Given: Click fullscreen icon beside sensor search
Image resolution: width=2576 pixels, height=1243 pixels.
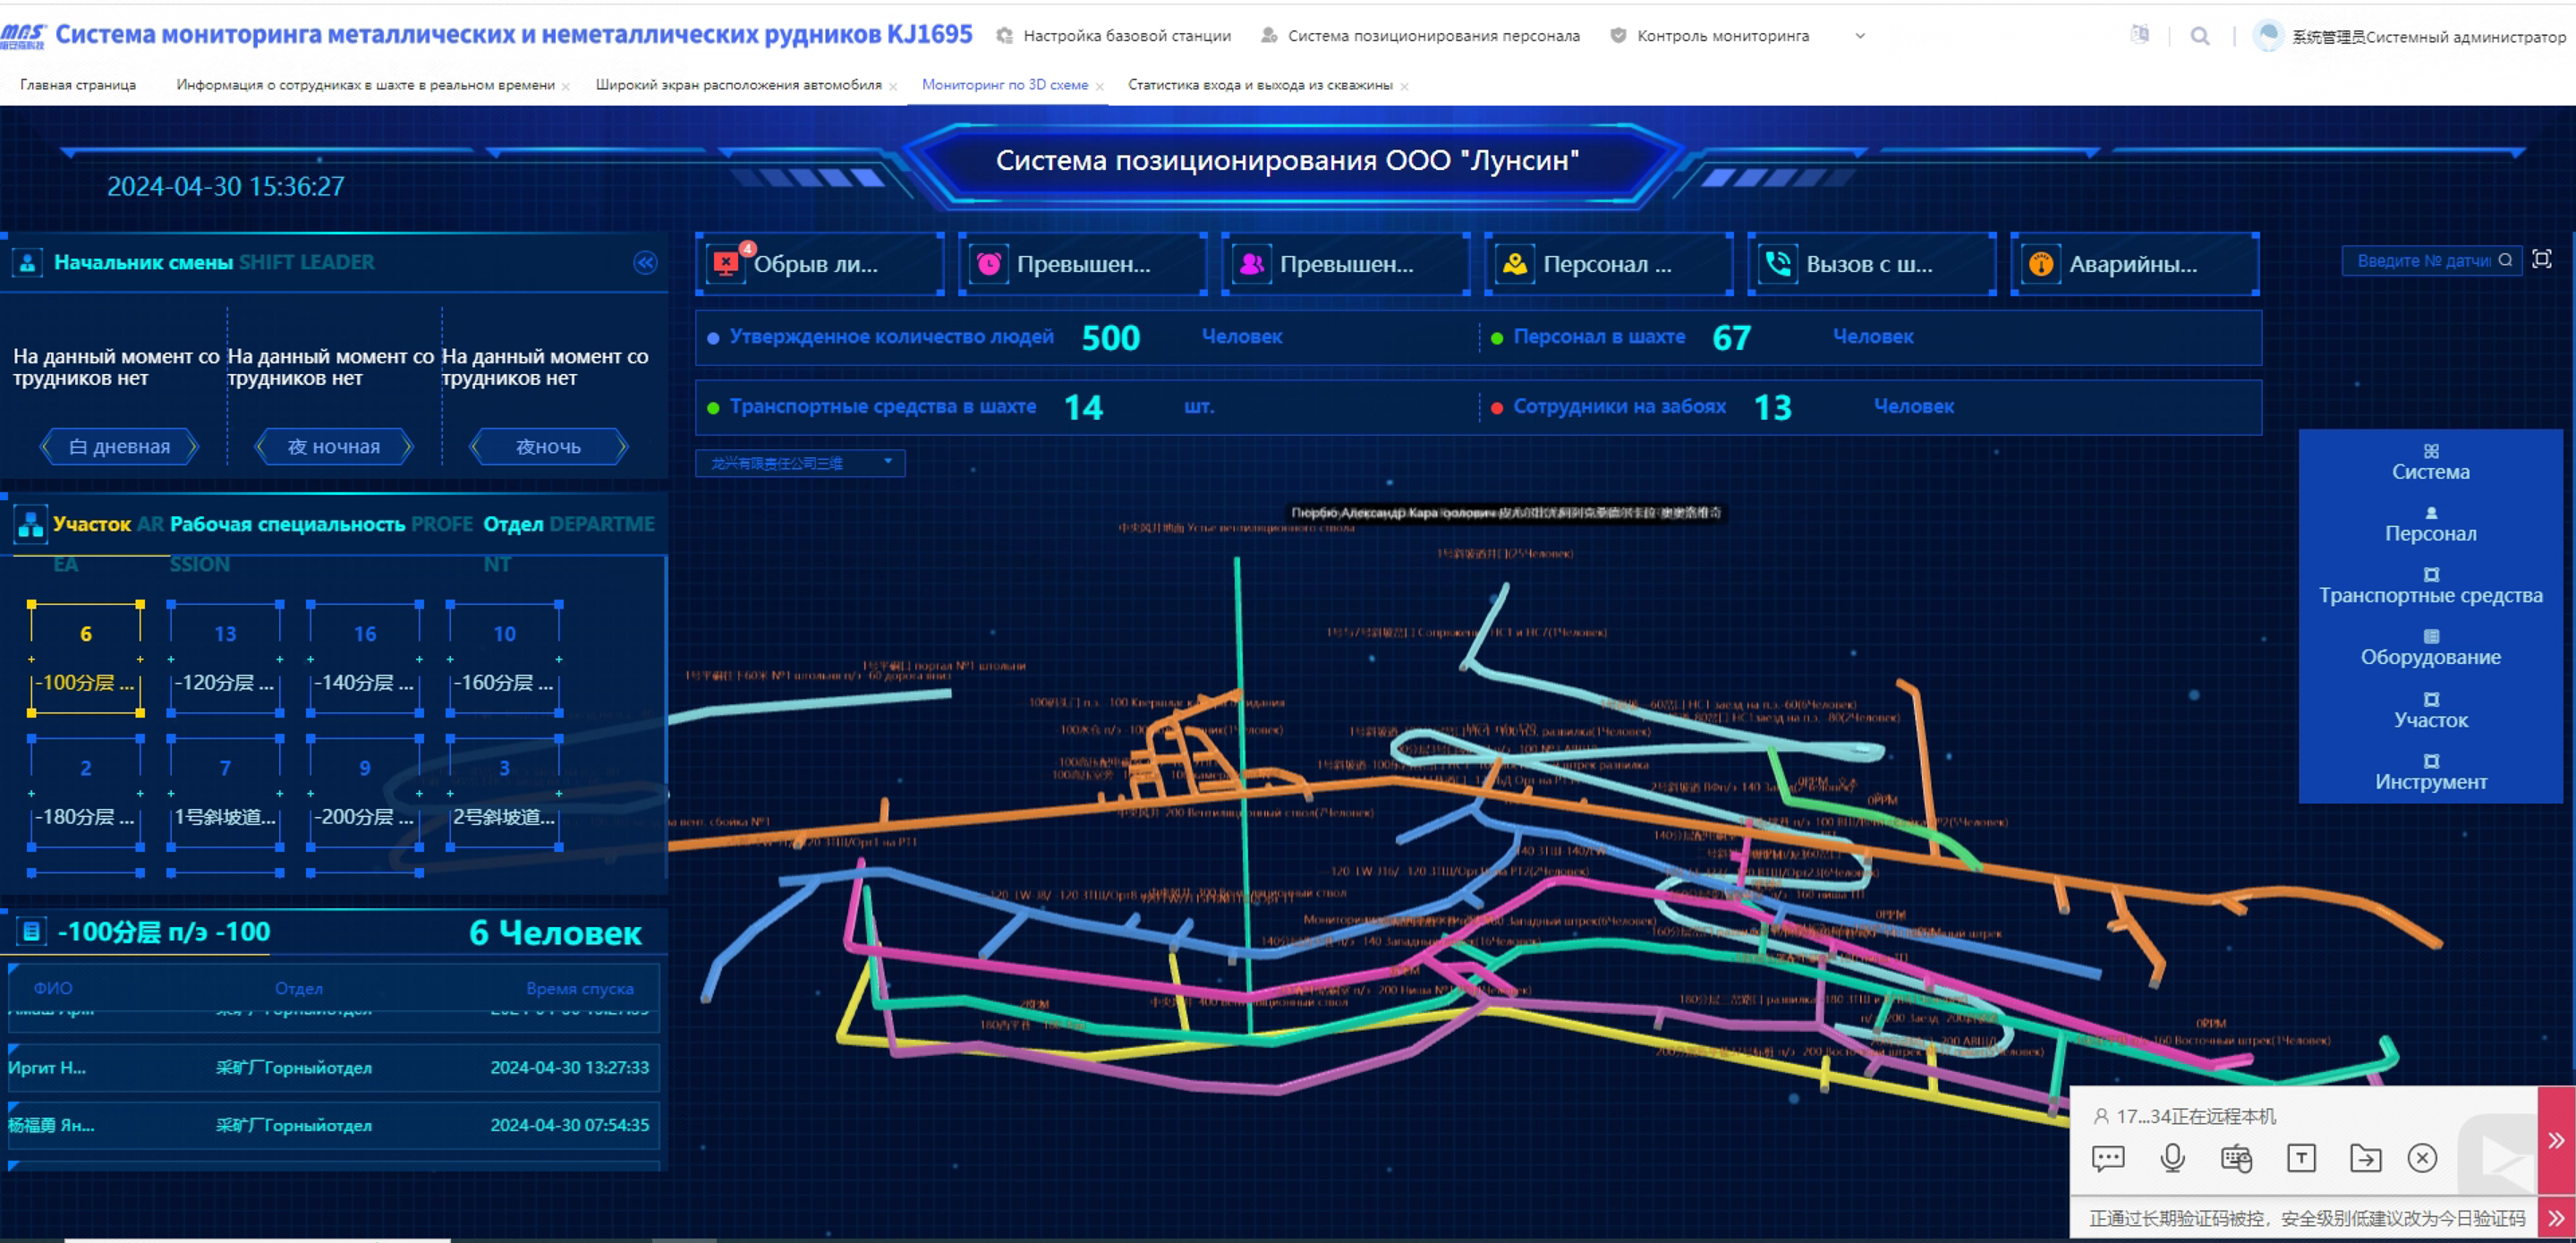Looking at the screenshot, I should tap(2541, 260).
